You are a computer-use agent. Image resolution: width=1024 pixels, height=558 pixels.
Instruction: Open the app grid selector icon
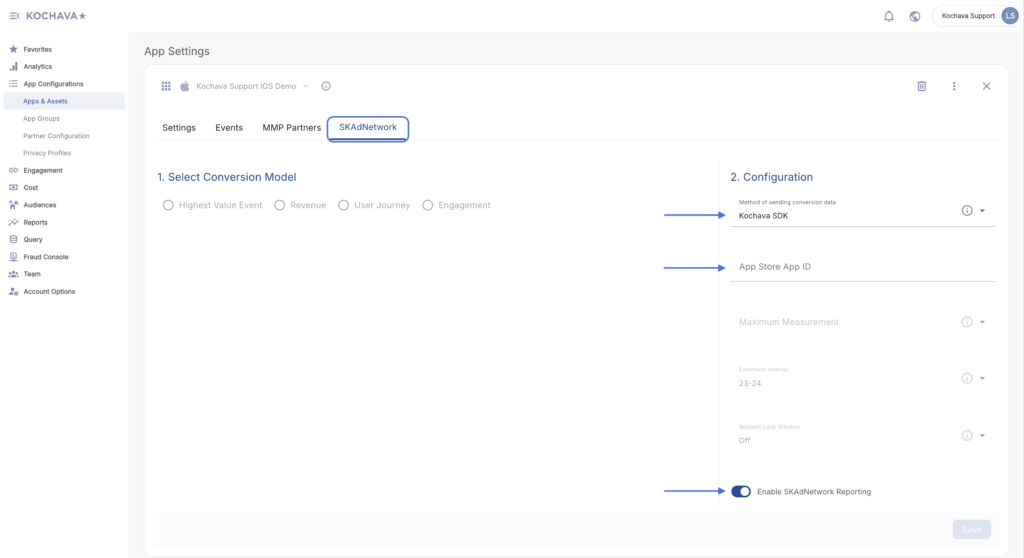click(166, 86)
